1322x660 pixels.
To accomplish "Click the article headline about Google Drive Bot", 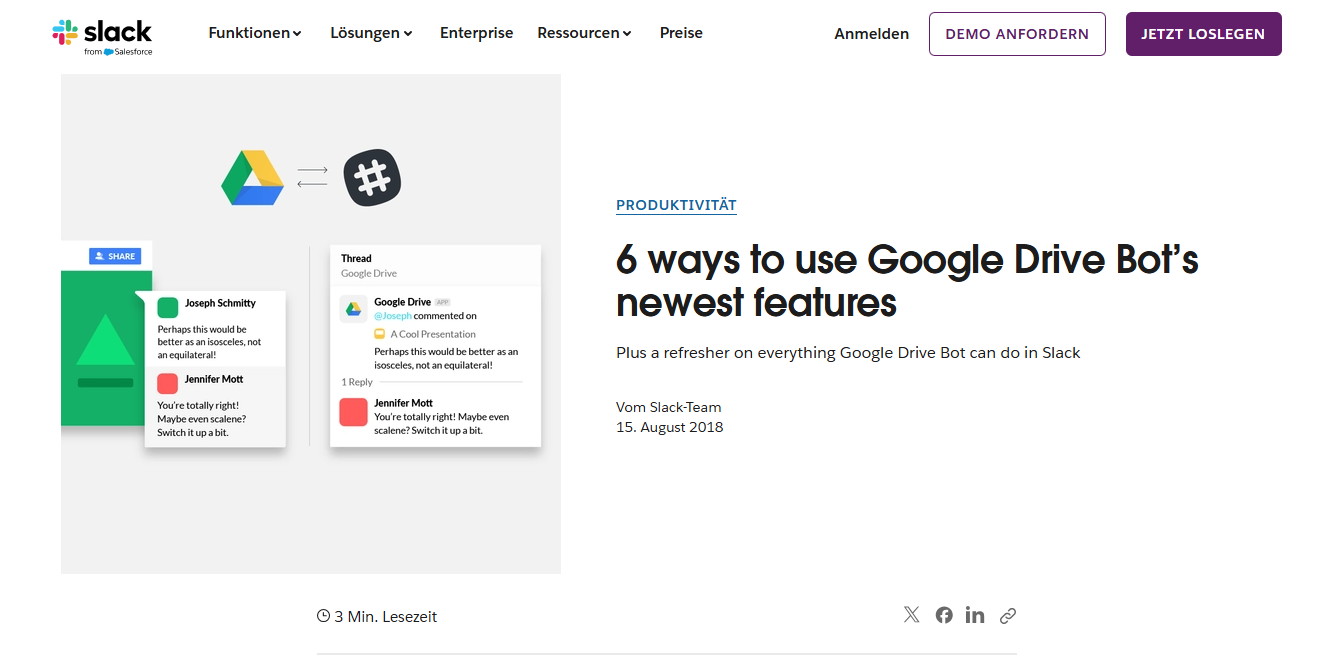I will pos(907,281).
